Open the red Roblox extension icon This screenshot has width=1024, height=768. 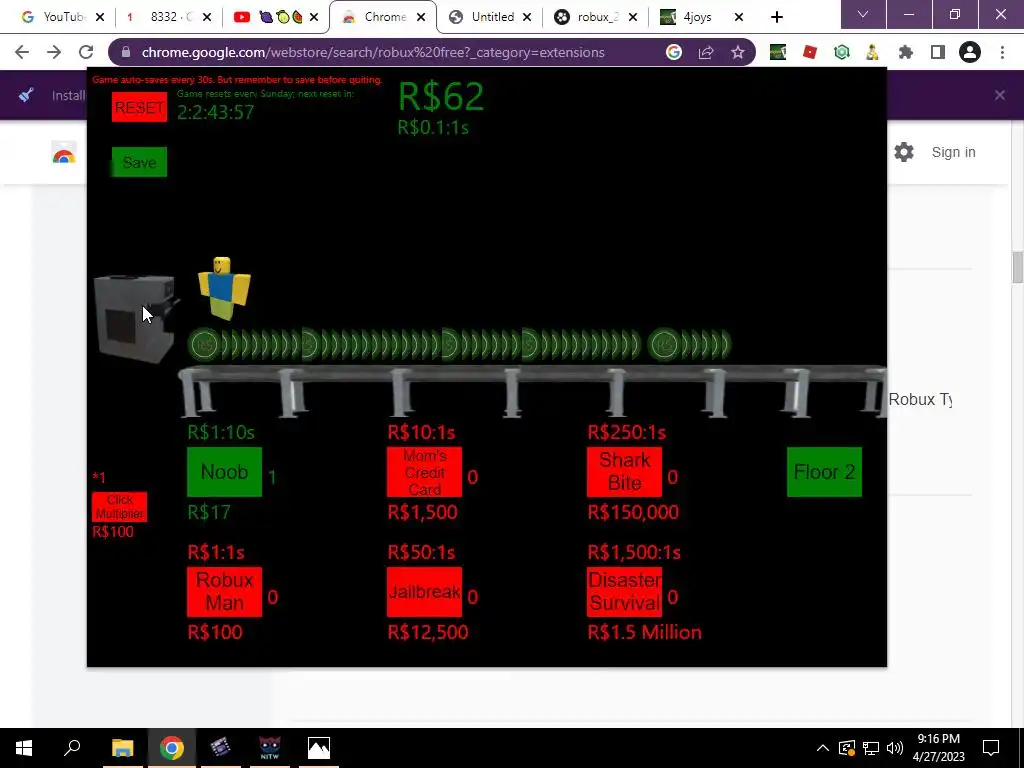click(x=810, y=52)
